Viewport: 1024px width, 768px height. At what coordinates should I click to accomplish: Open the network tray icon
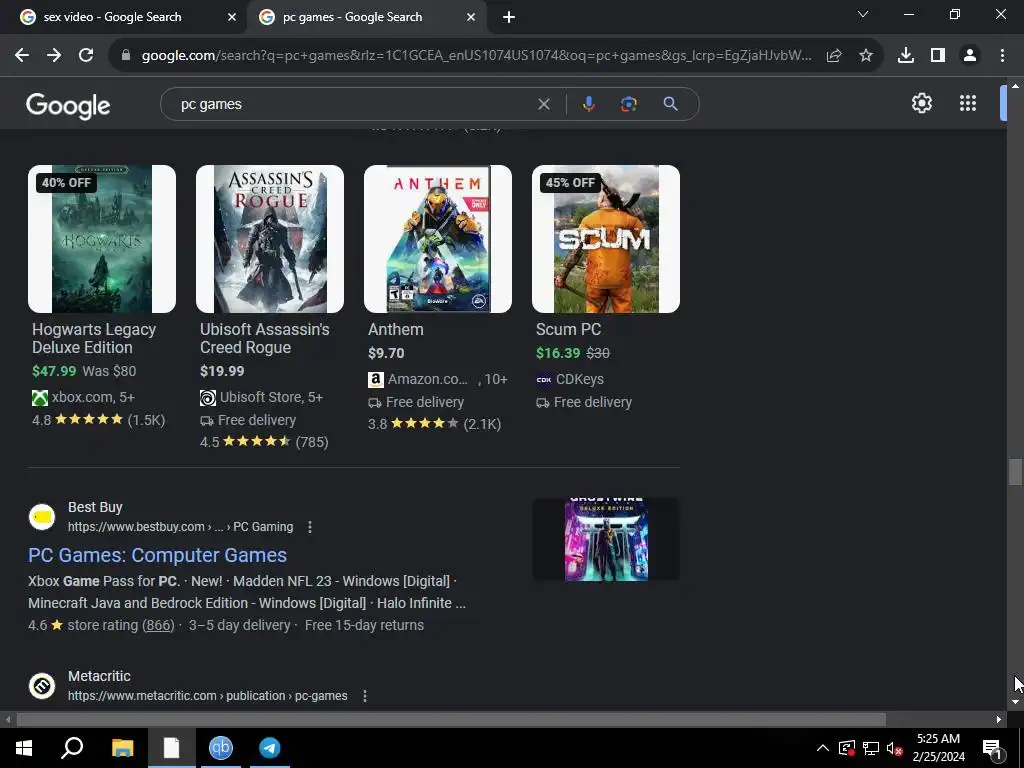pyautogui.click(x=871, y=748)
